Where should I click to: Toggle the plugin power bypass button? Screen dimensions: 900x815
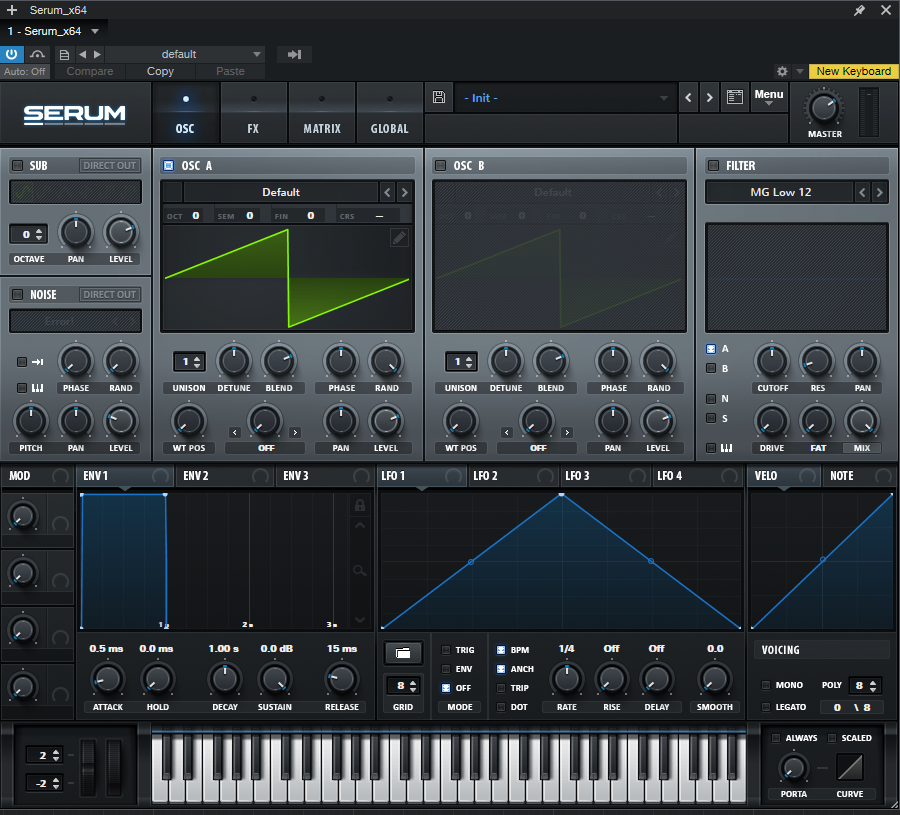[x=11, y=54]
